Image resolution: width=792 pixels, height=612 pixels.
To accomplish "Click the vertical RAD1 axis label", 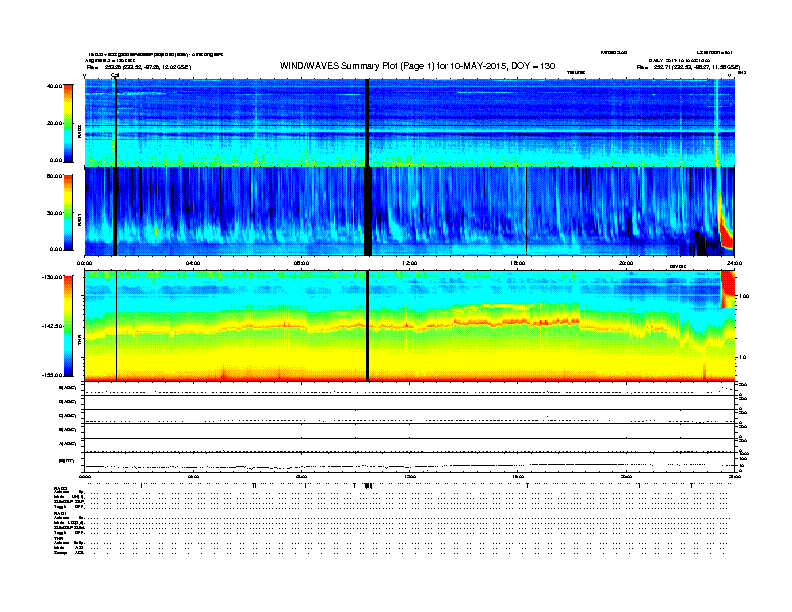I will [79, 219].
